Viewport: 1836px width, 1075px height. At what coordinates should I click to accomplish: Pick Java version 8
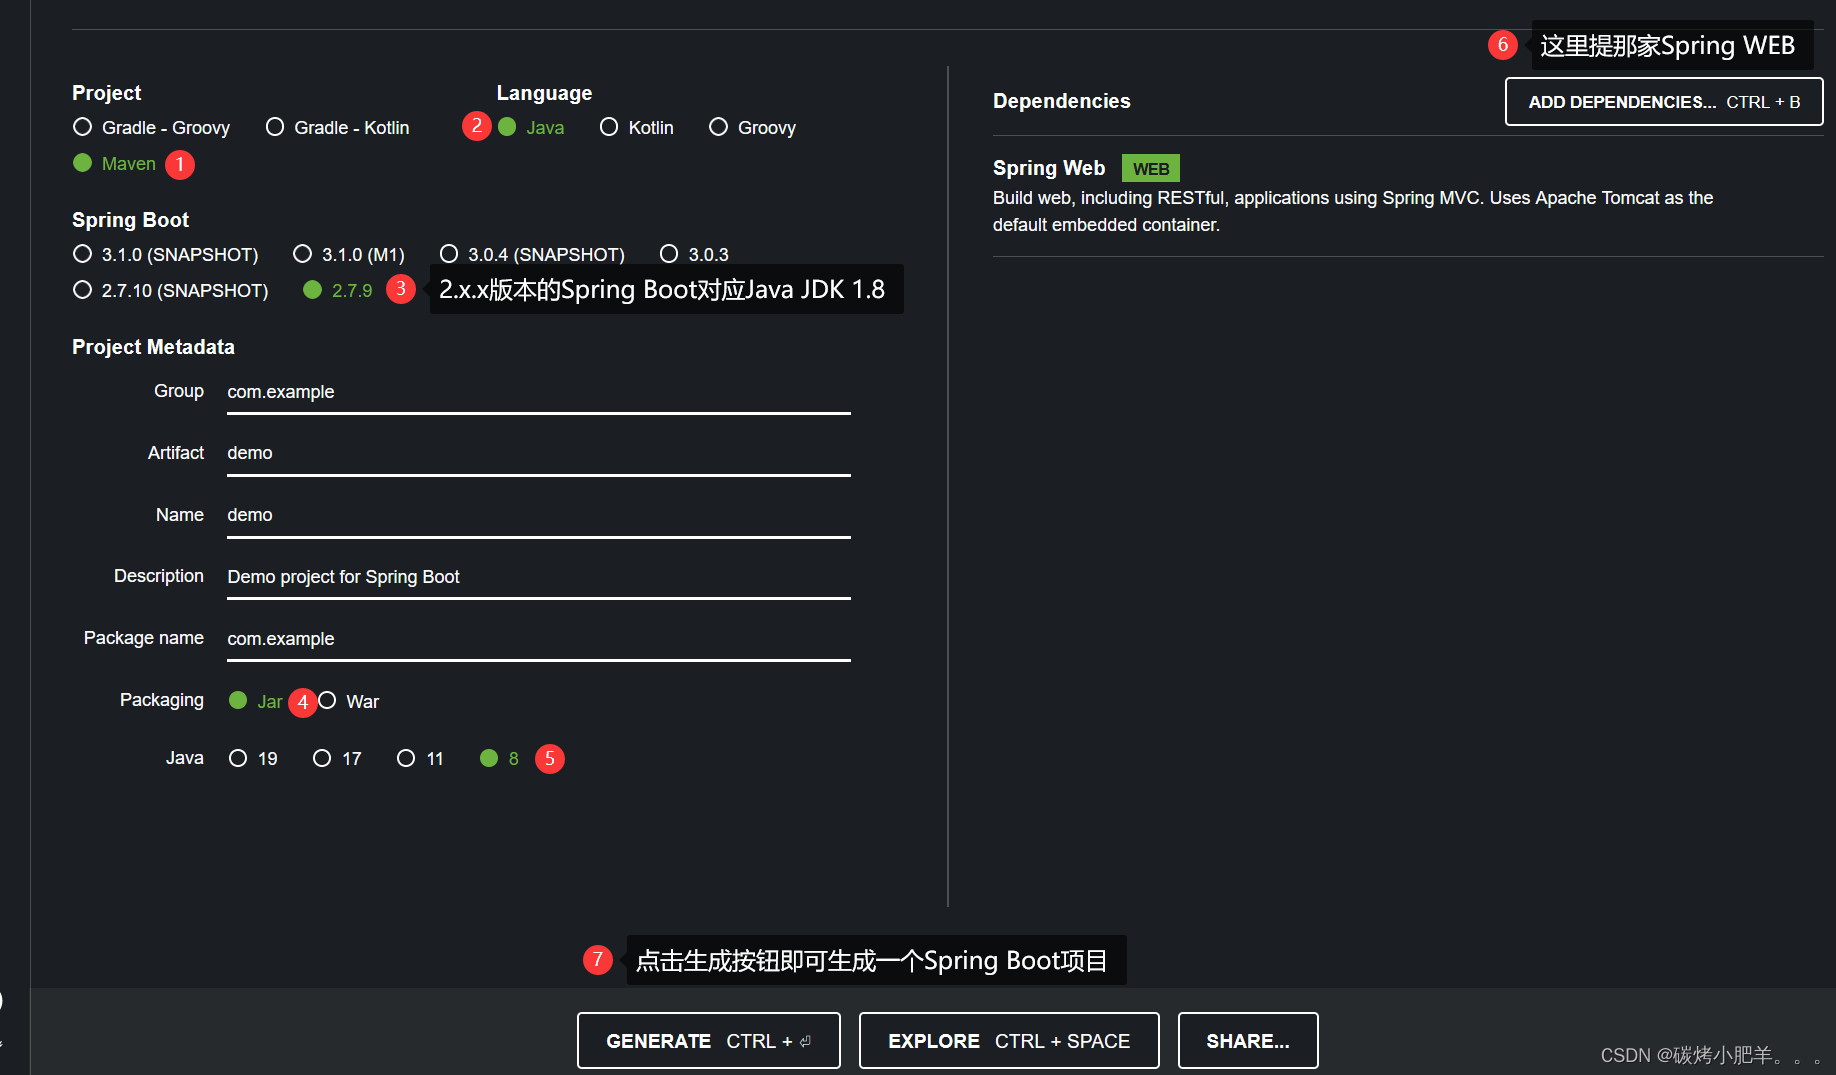tap(500, 759)
